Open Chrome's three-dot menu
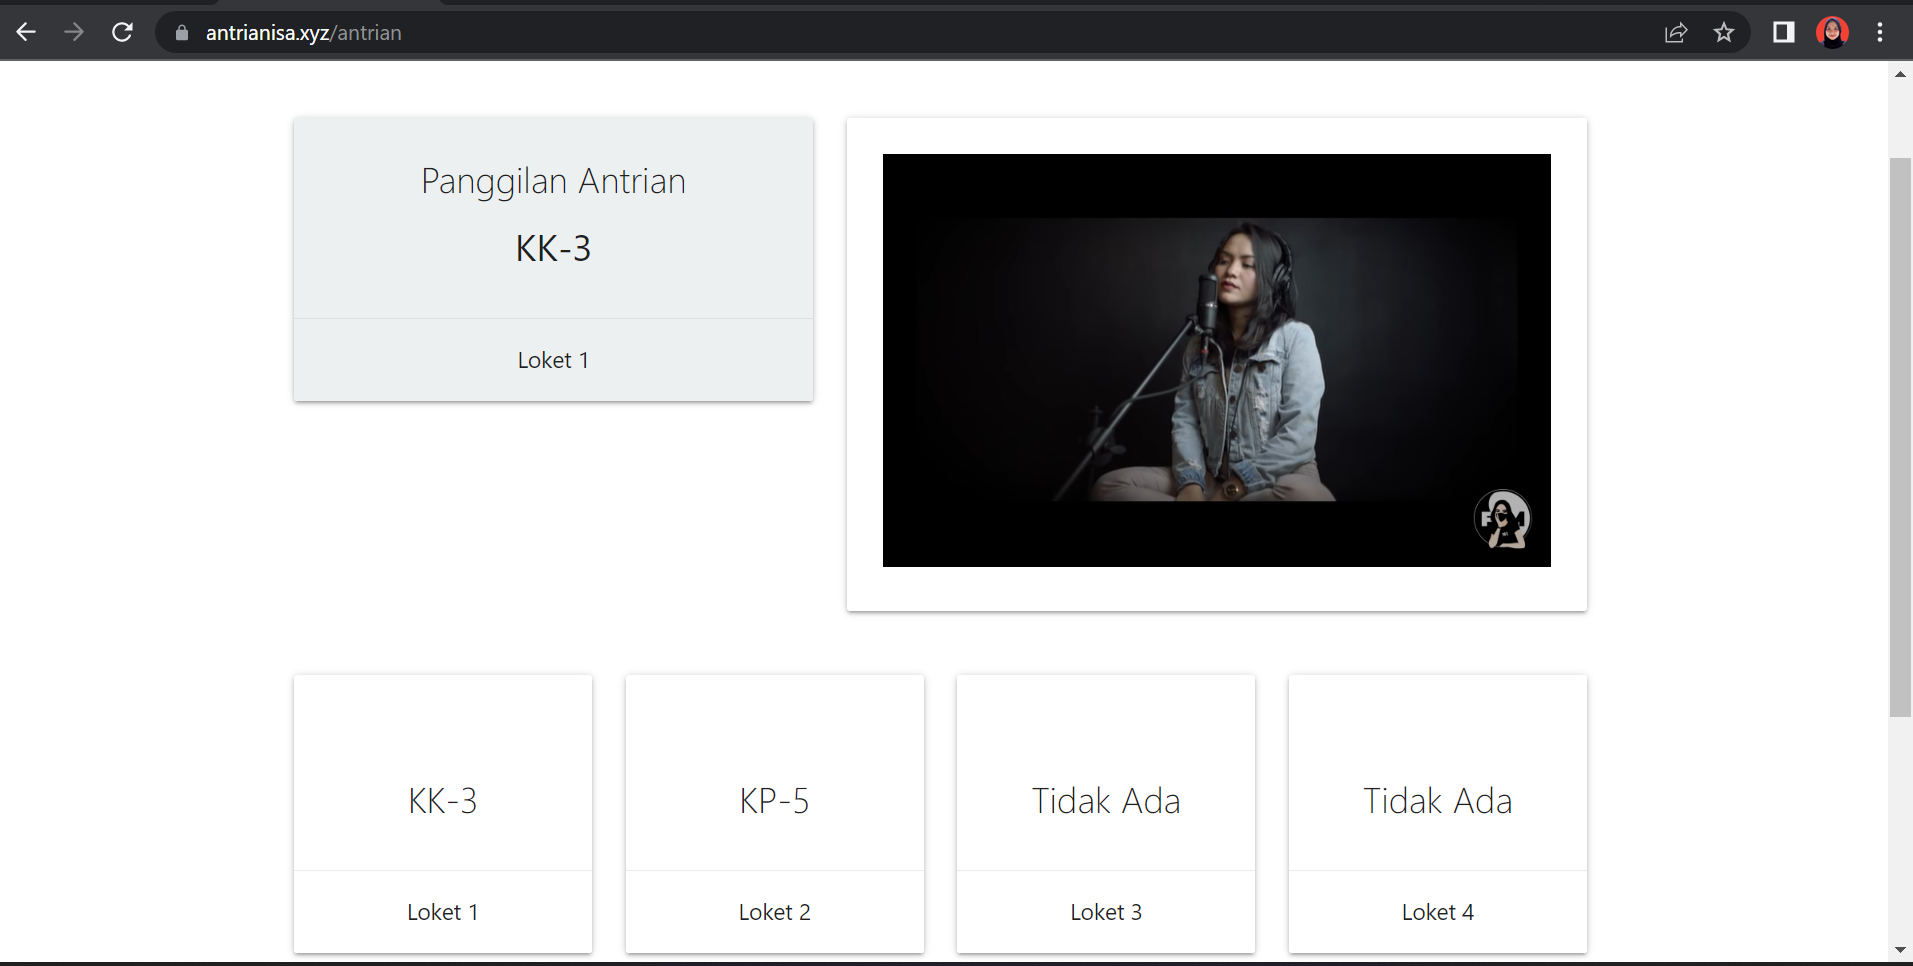Viewport: 1913px width, 966px height. pos(1880,33)
